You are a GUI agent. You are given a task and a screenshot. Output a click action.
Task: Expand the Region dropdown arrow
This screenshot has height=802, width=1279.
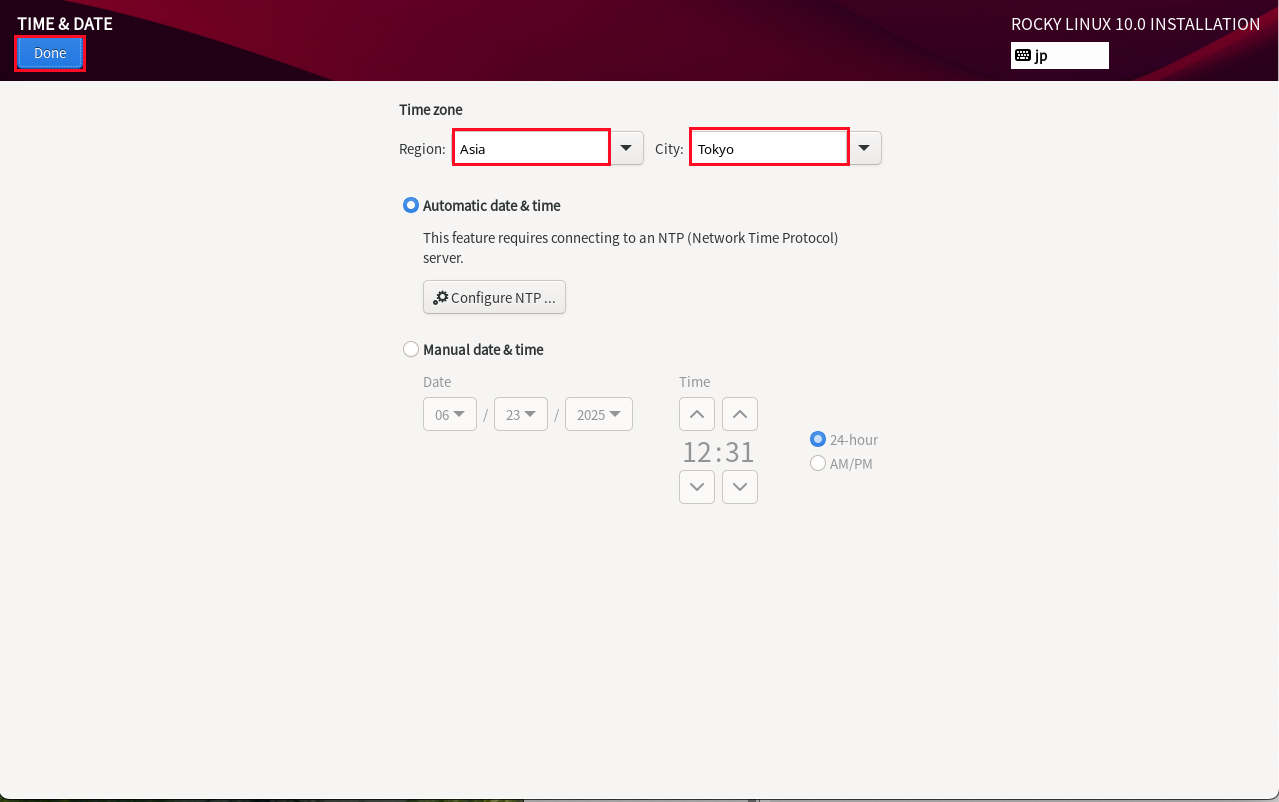626,148
